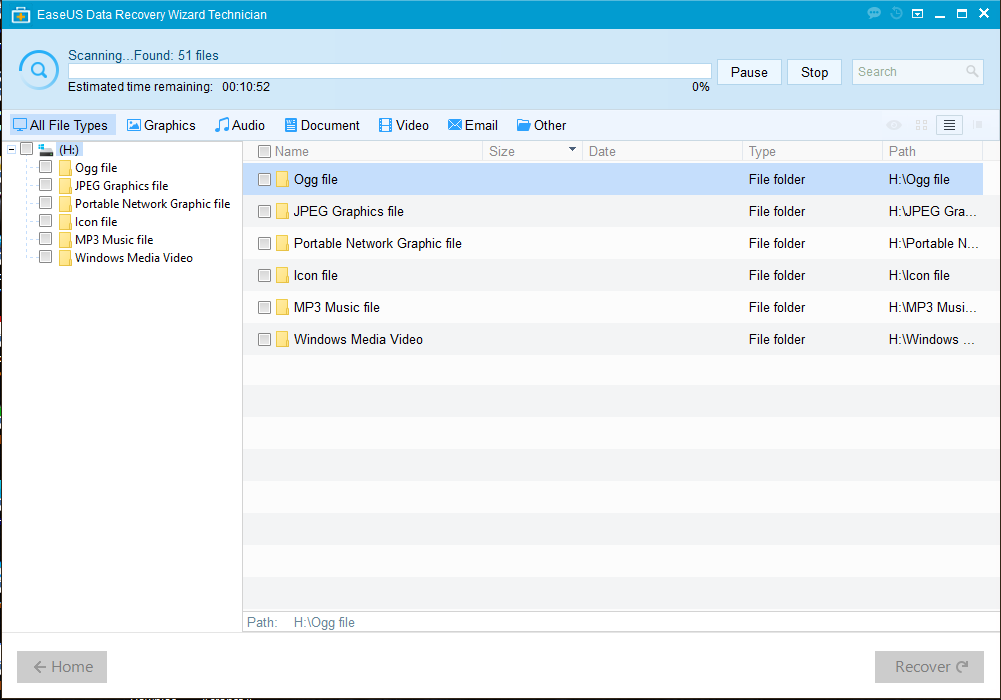Viewport: 1001px width, 700px height.
Task: Open the feedback chat icon in title bar
Action: point(873,13)
